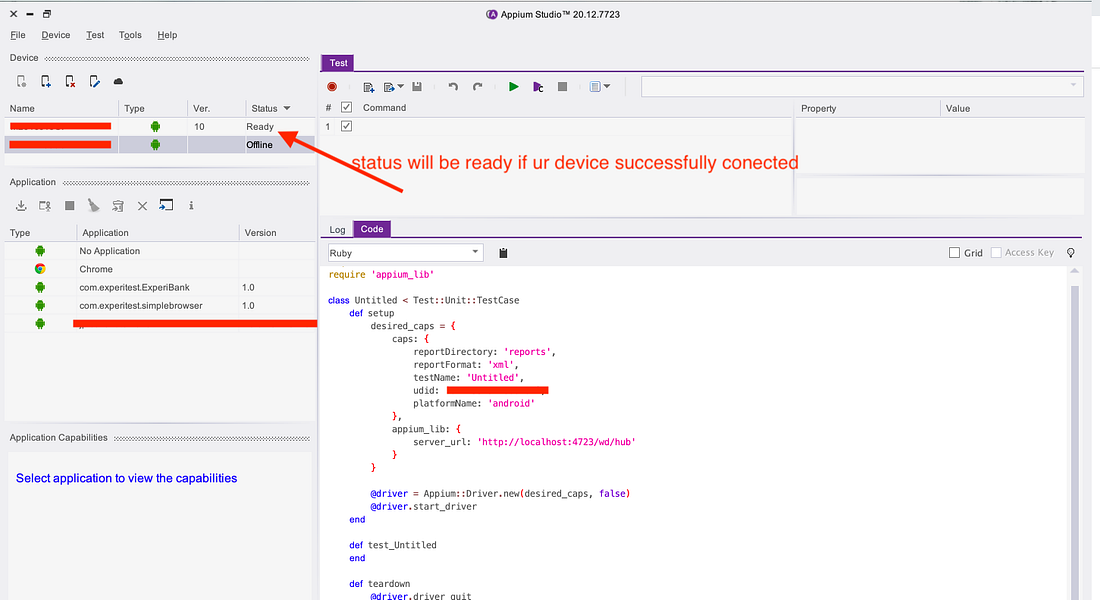The height and width of the screenshot is (600, 1100).
Task: Start recording a new test
Action: click(x=332, y=87)
